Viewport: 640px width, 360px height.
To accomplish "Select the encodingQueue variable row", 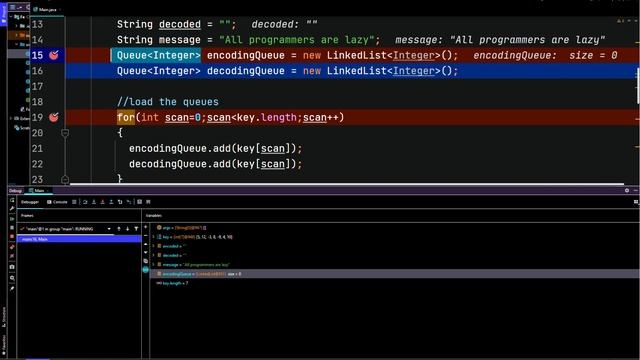I will click(x=395, y=274).
